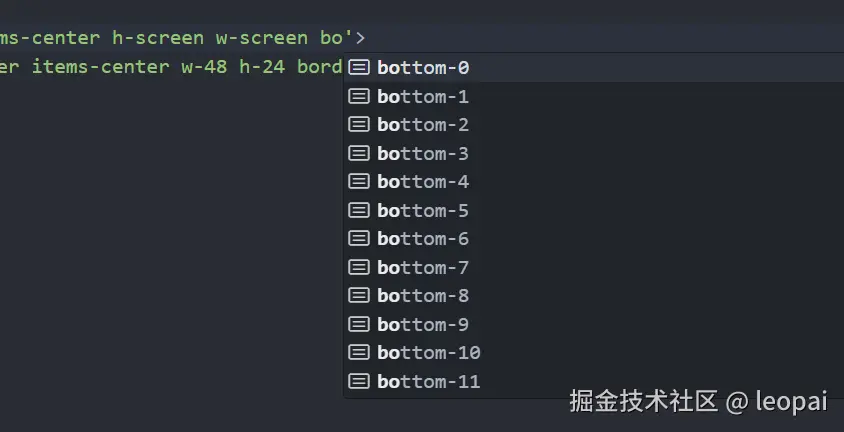The width and height of the screenshot is (844, 432).
Task: Pick the bottom-11 suggestion entry
Action: (429, 382)
